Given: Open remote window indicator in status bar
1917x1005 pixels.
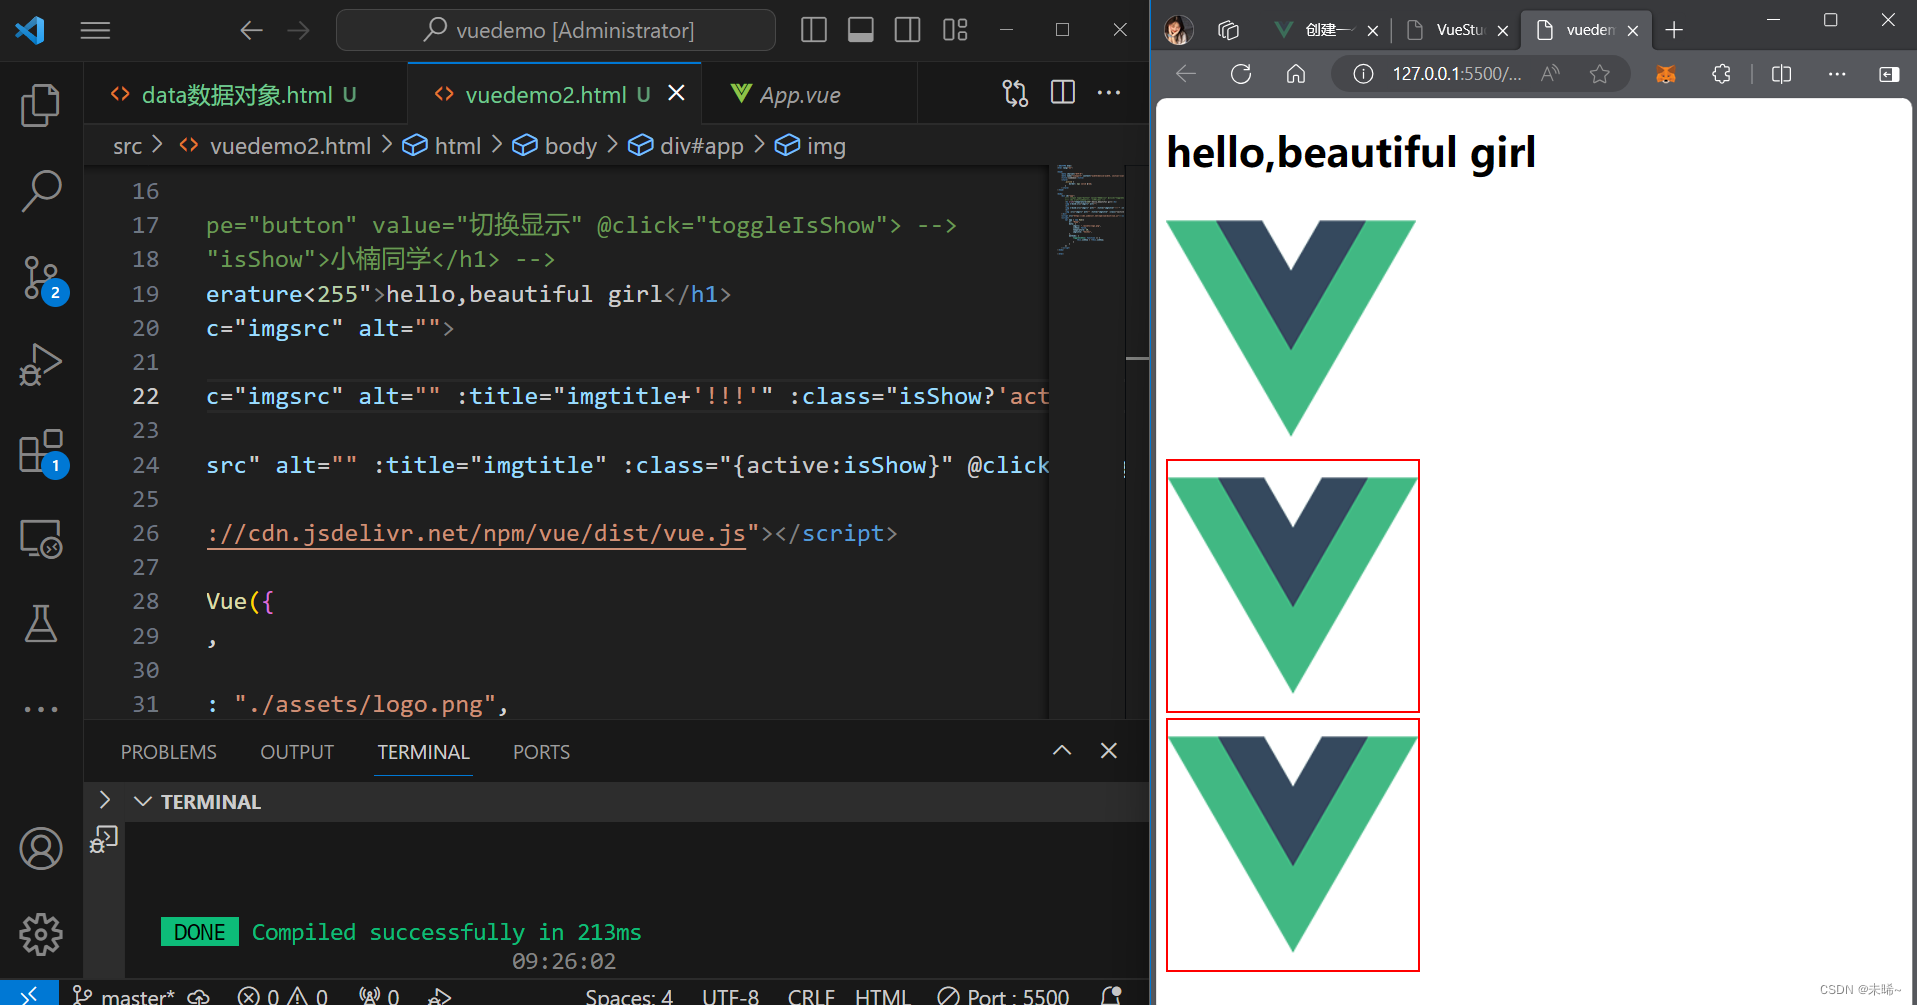Looking at the screenshot, I should 29,993.
